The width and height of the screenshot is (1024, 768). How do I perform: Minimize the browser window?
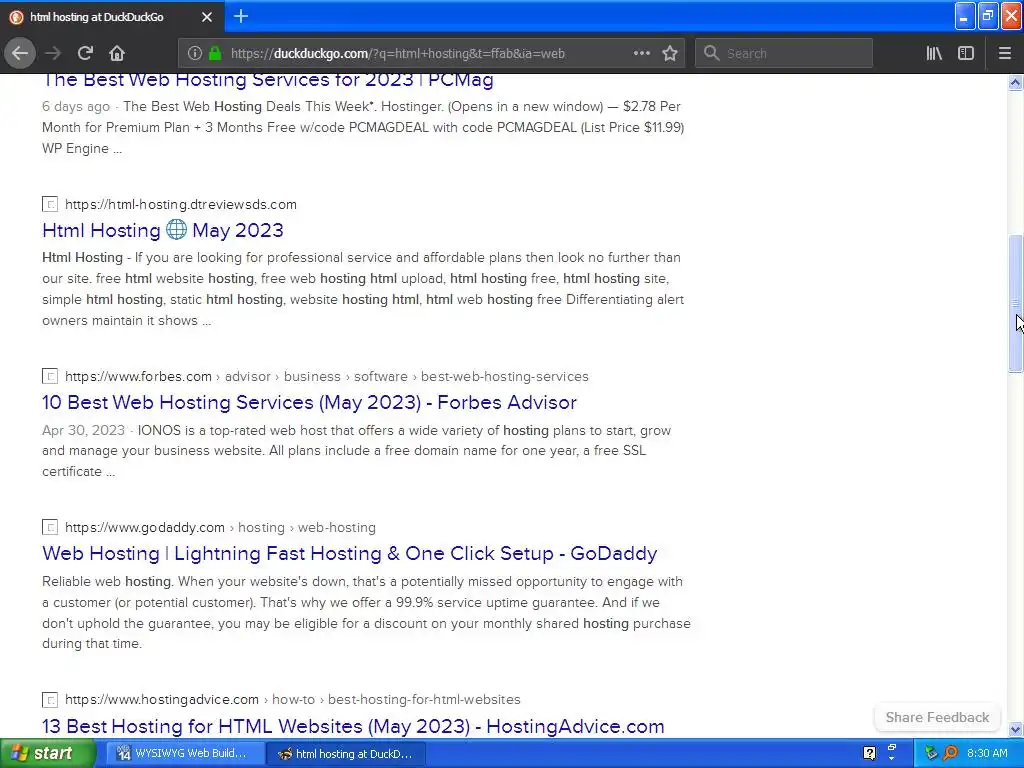(965, 16)
